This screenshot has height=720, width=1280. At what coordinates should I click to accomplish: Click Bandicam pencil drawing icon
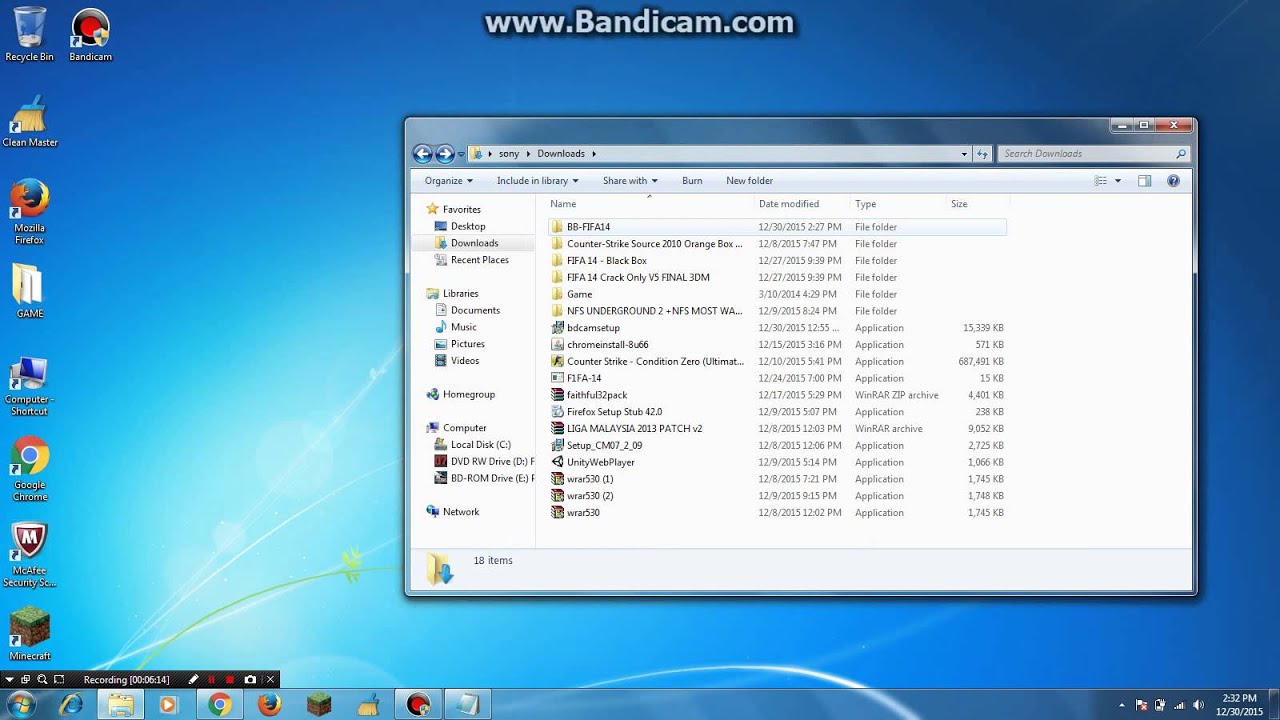click(193, 680)
